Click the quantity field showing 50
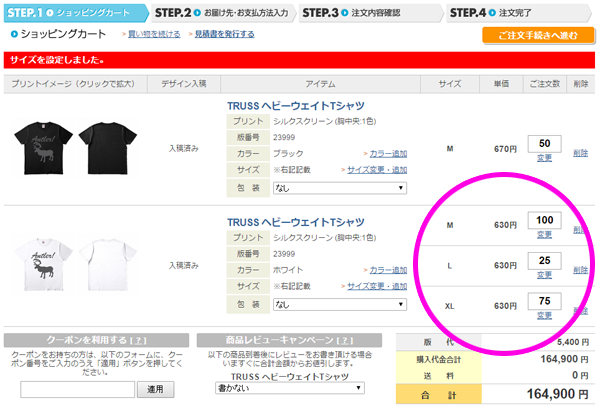The width and height of the screenshot is (600, 406). coord(545,143)
